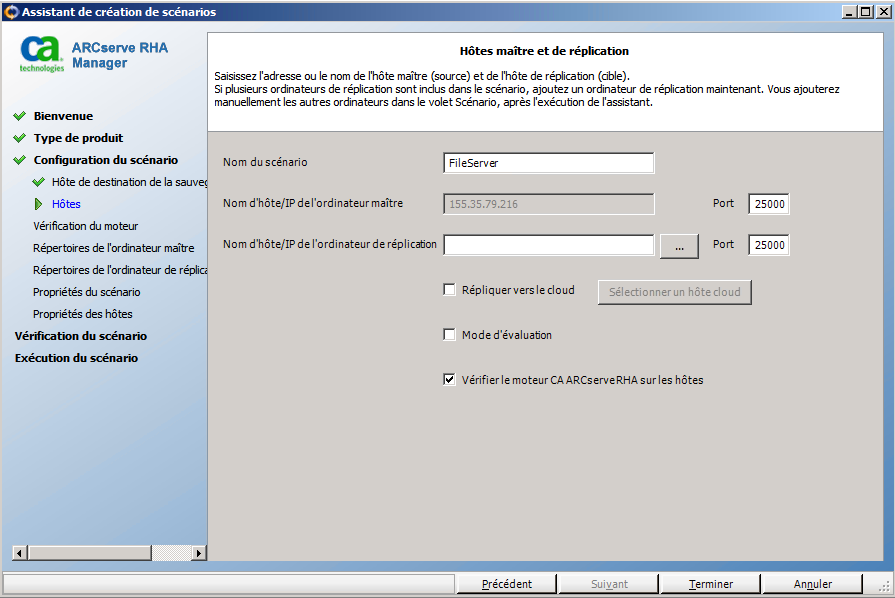Click the sidebar horizontal scrollbar thumb

click(x=90, y=552)
